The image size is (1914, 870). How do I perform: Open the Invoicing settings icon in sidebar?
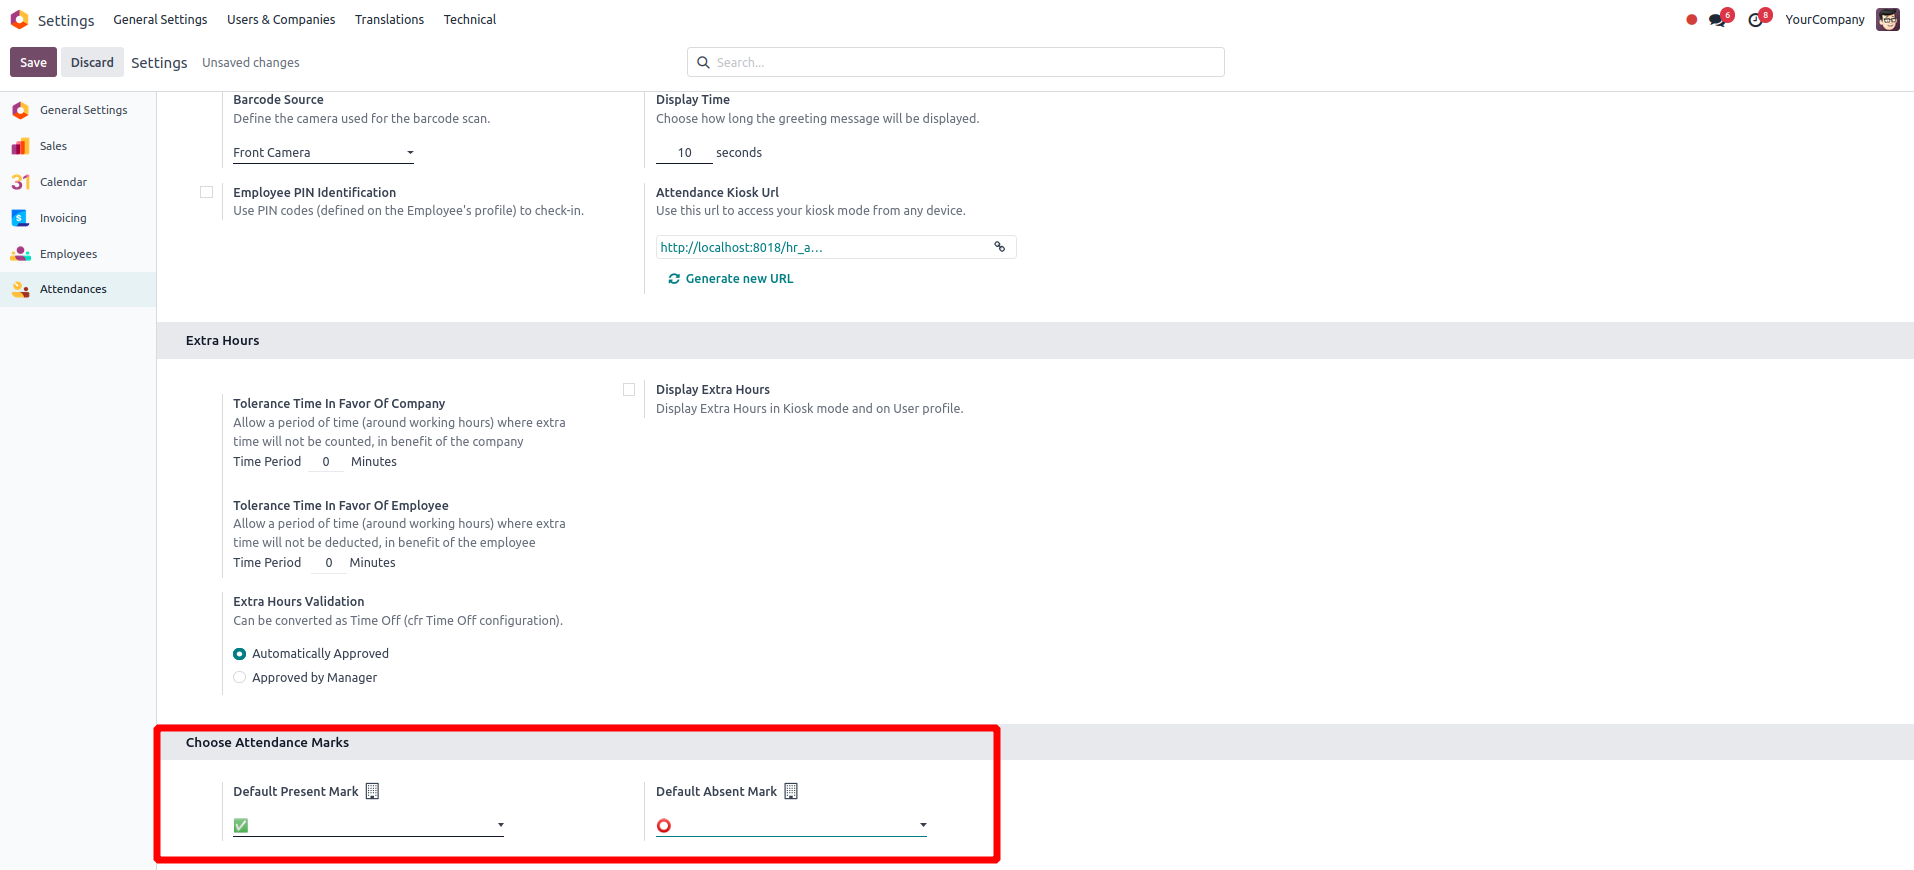20,218
